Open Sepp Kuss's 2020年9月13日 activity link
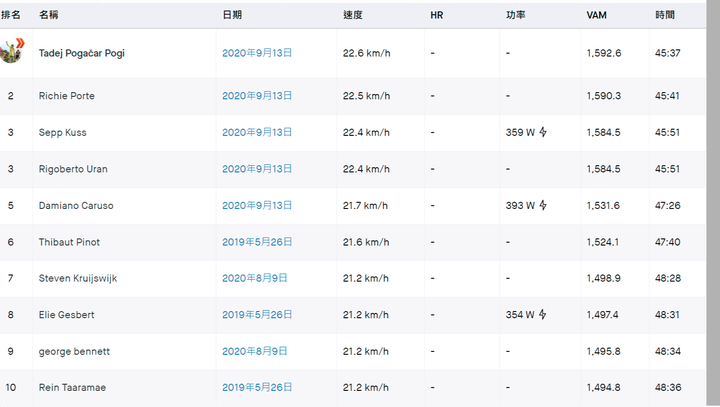 257,132
